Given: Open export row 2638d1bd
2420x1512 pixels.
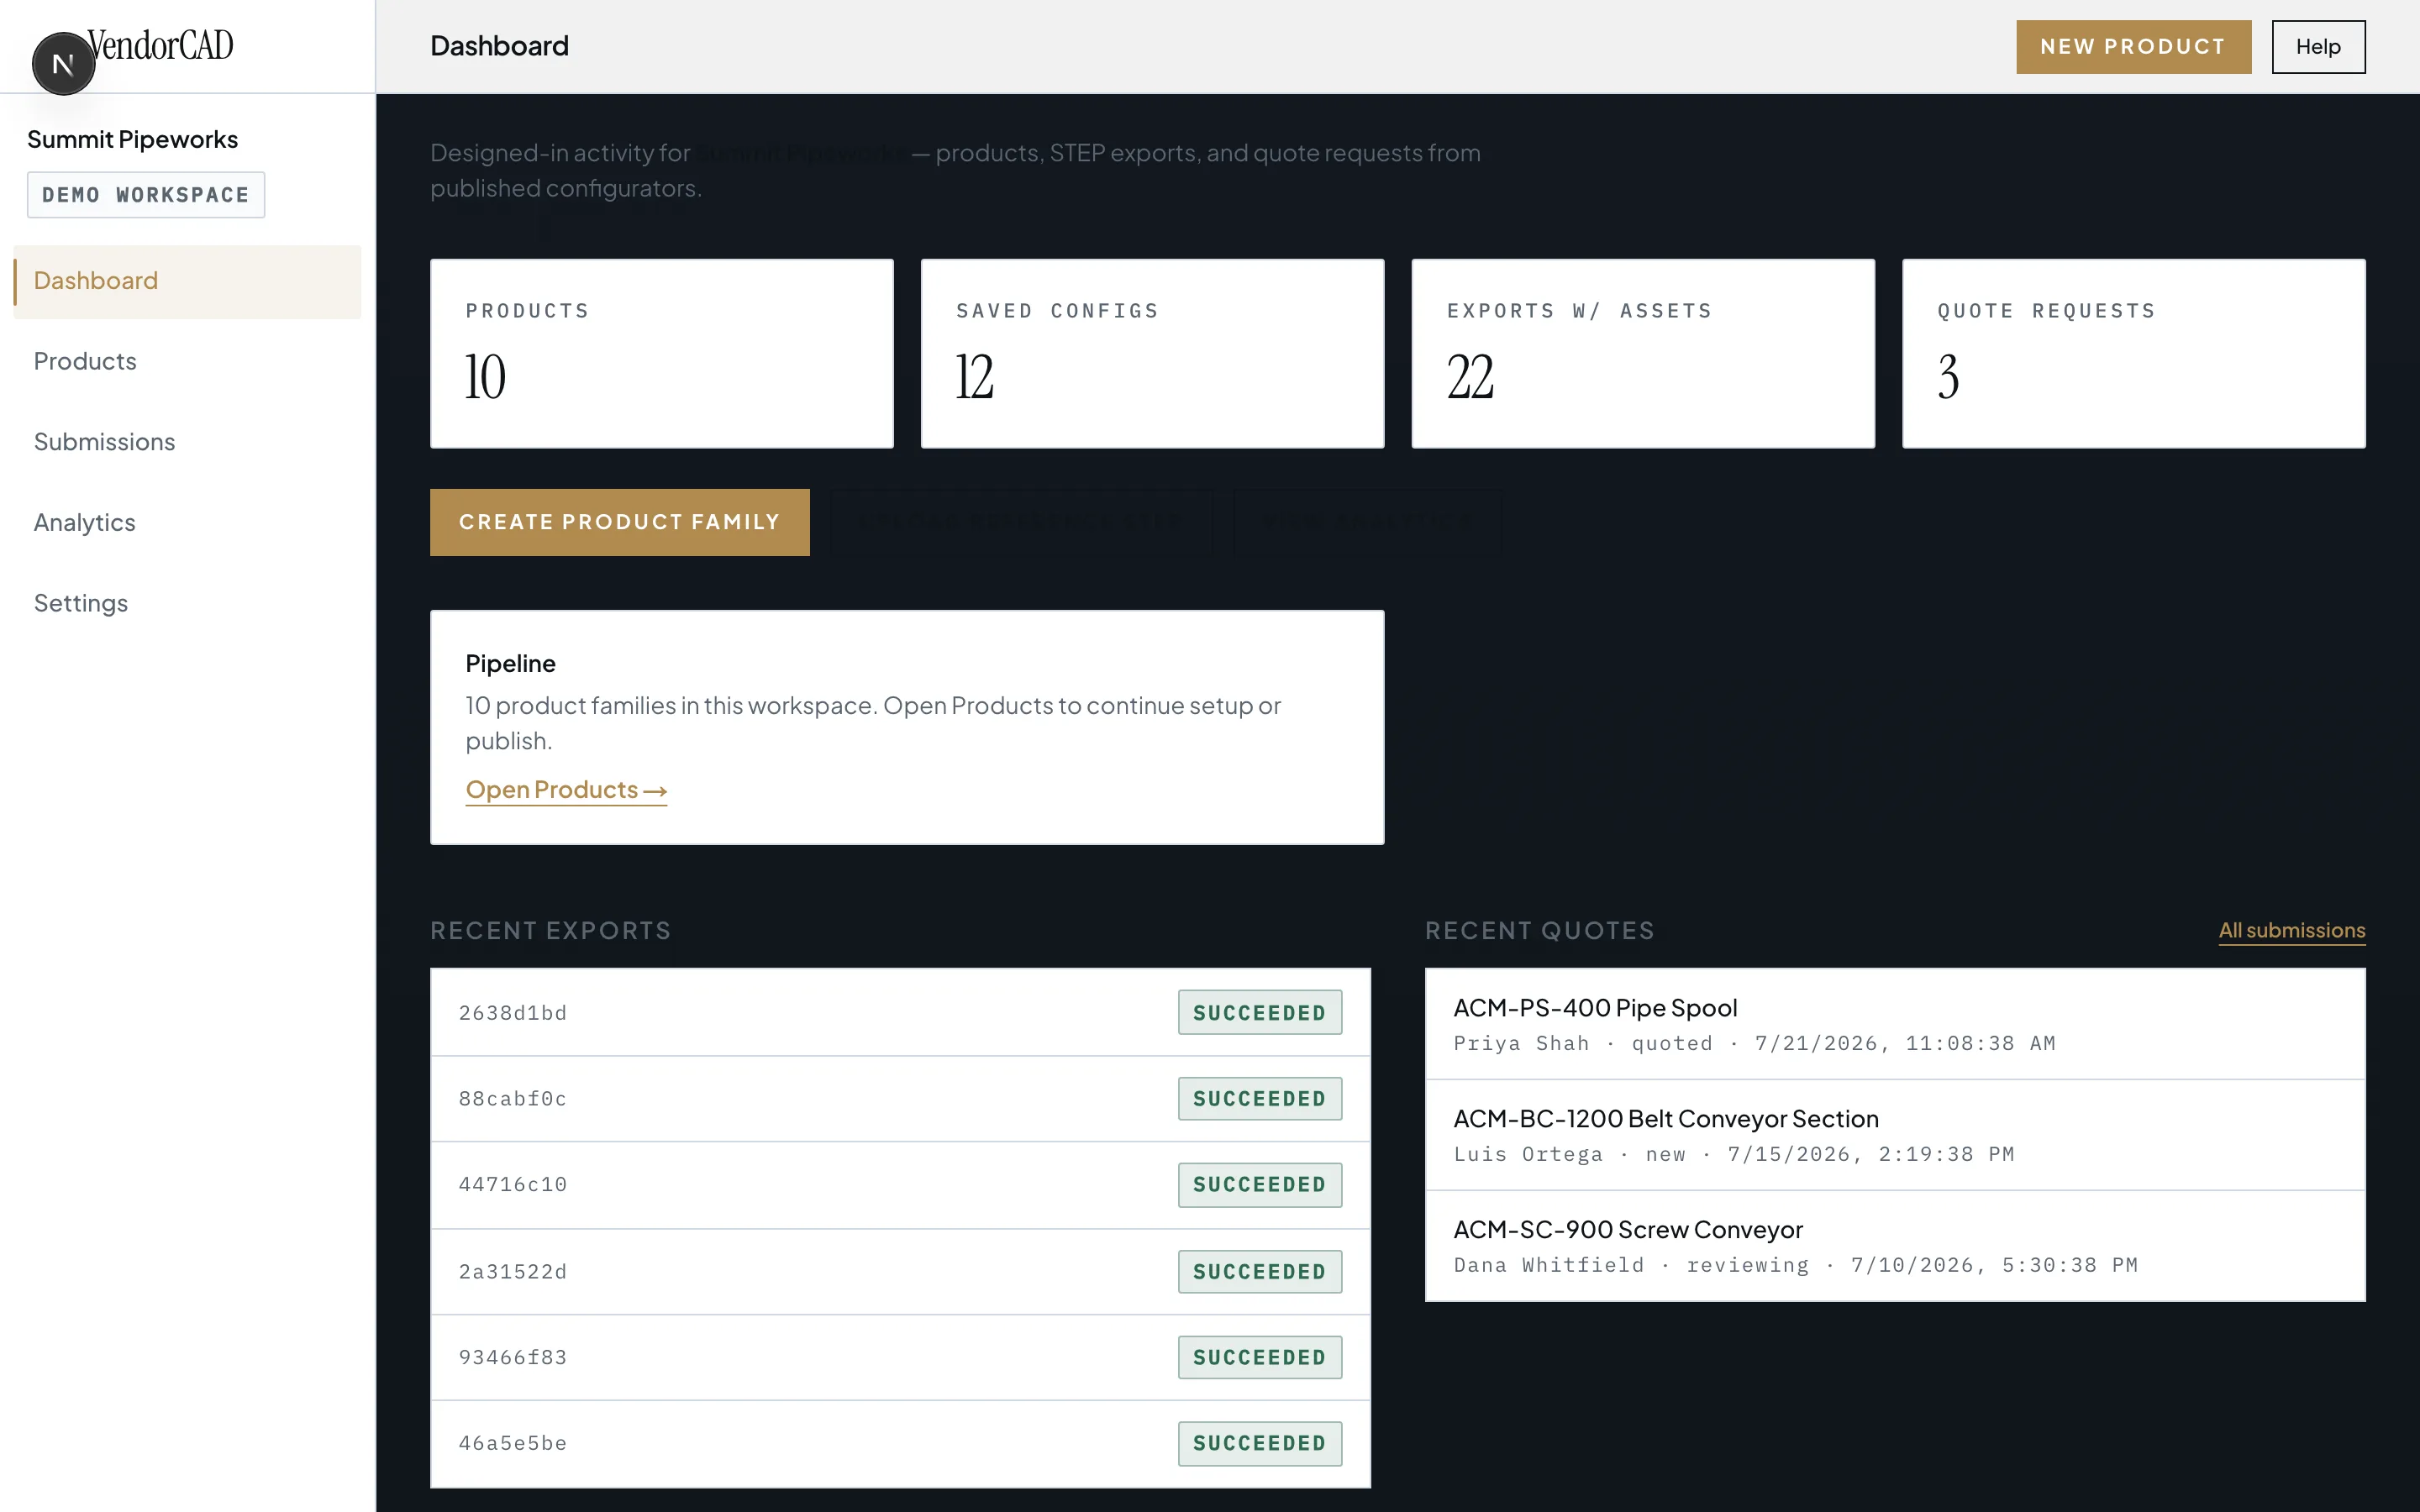Looking at the screenshot, I should (x=900, y=1012).
